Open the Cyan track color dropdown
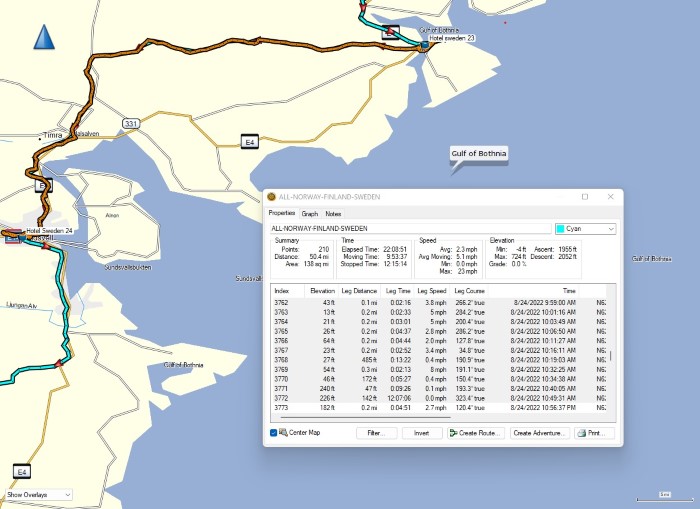700x509 pixels. pyautogui.click(x=585, y=229)
